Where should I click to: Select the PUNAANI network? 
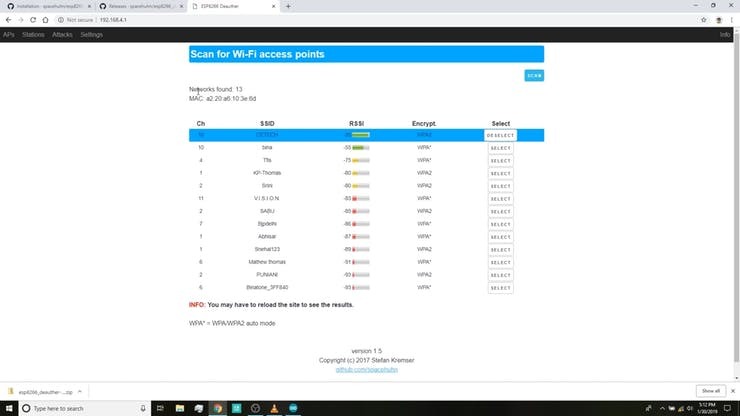click(x=501, y=275)
